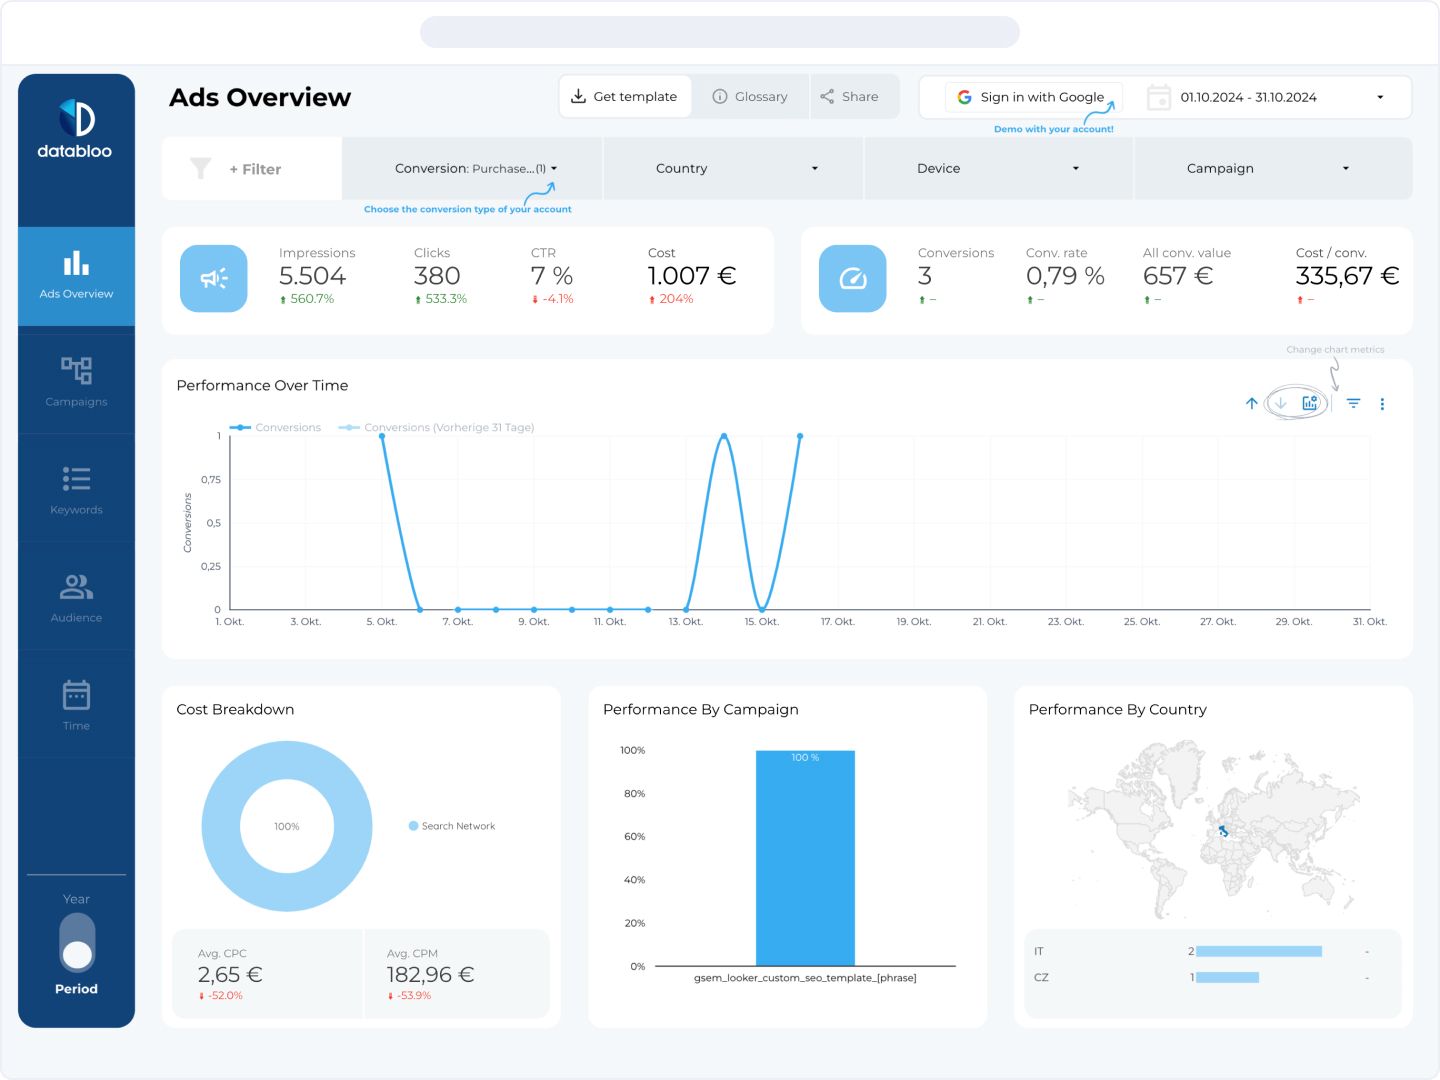Screen dimensions: 1440x1080
Task: Sign in with Google
Action: tap(1032, 96)
